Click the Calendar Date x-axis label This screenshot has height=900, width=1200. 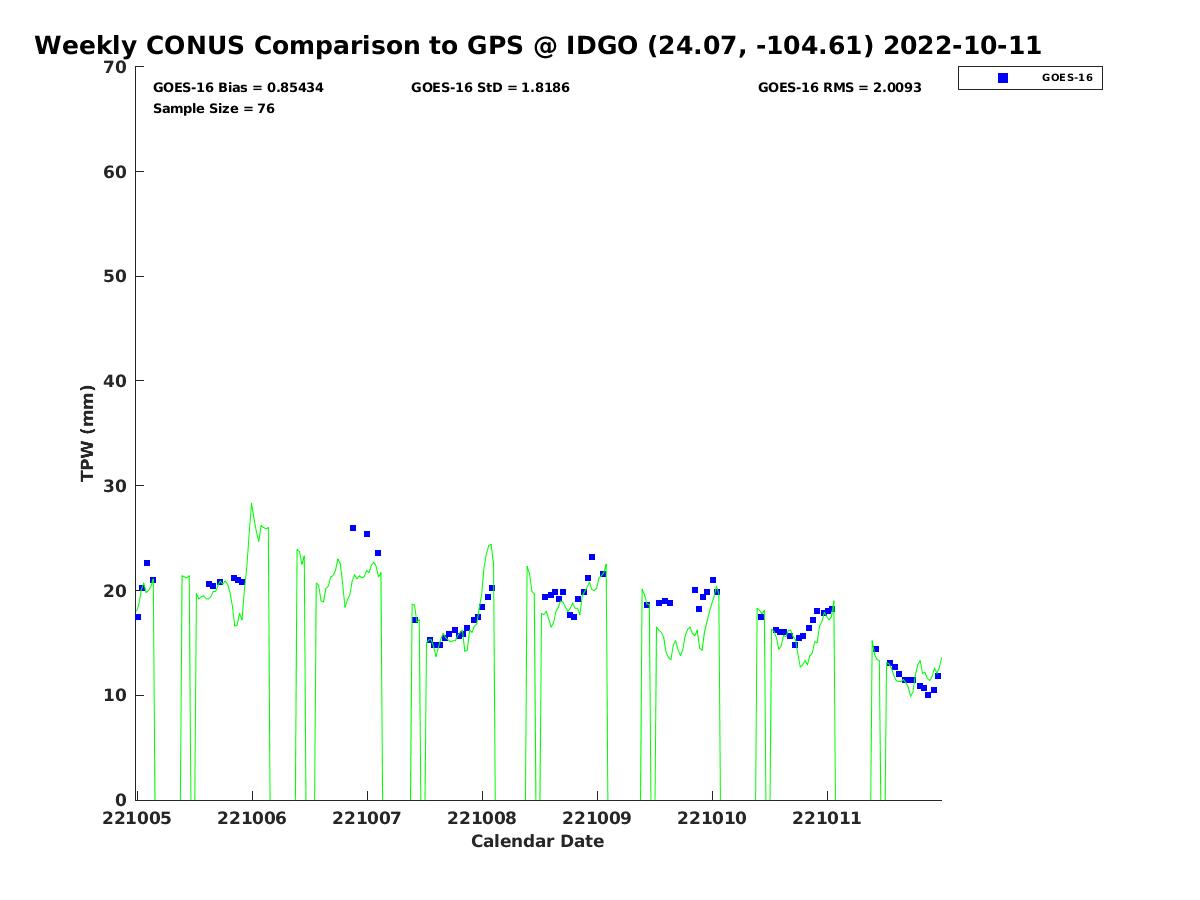(x=538, y=841)
